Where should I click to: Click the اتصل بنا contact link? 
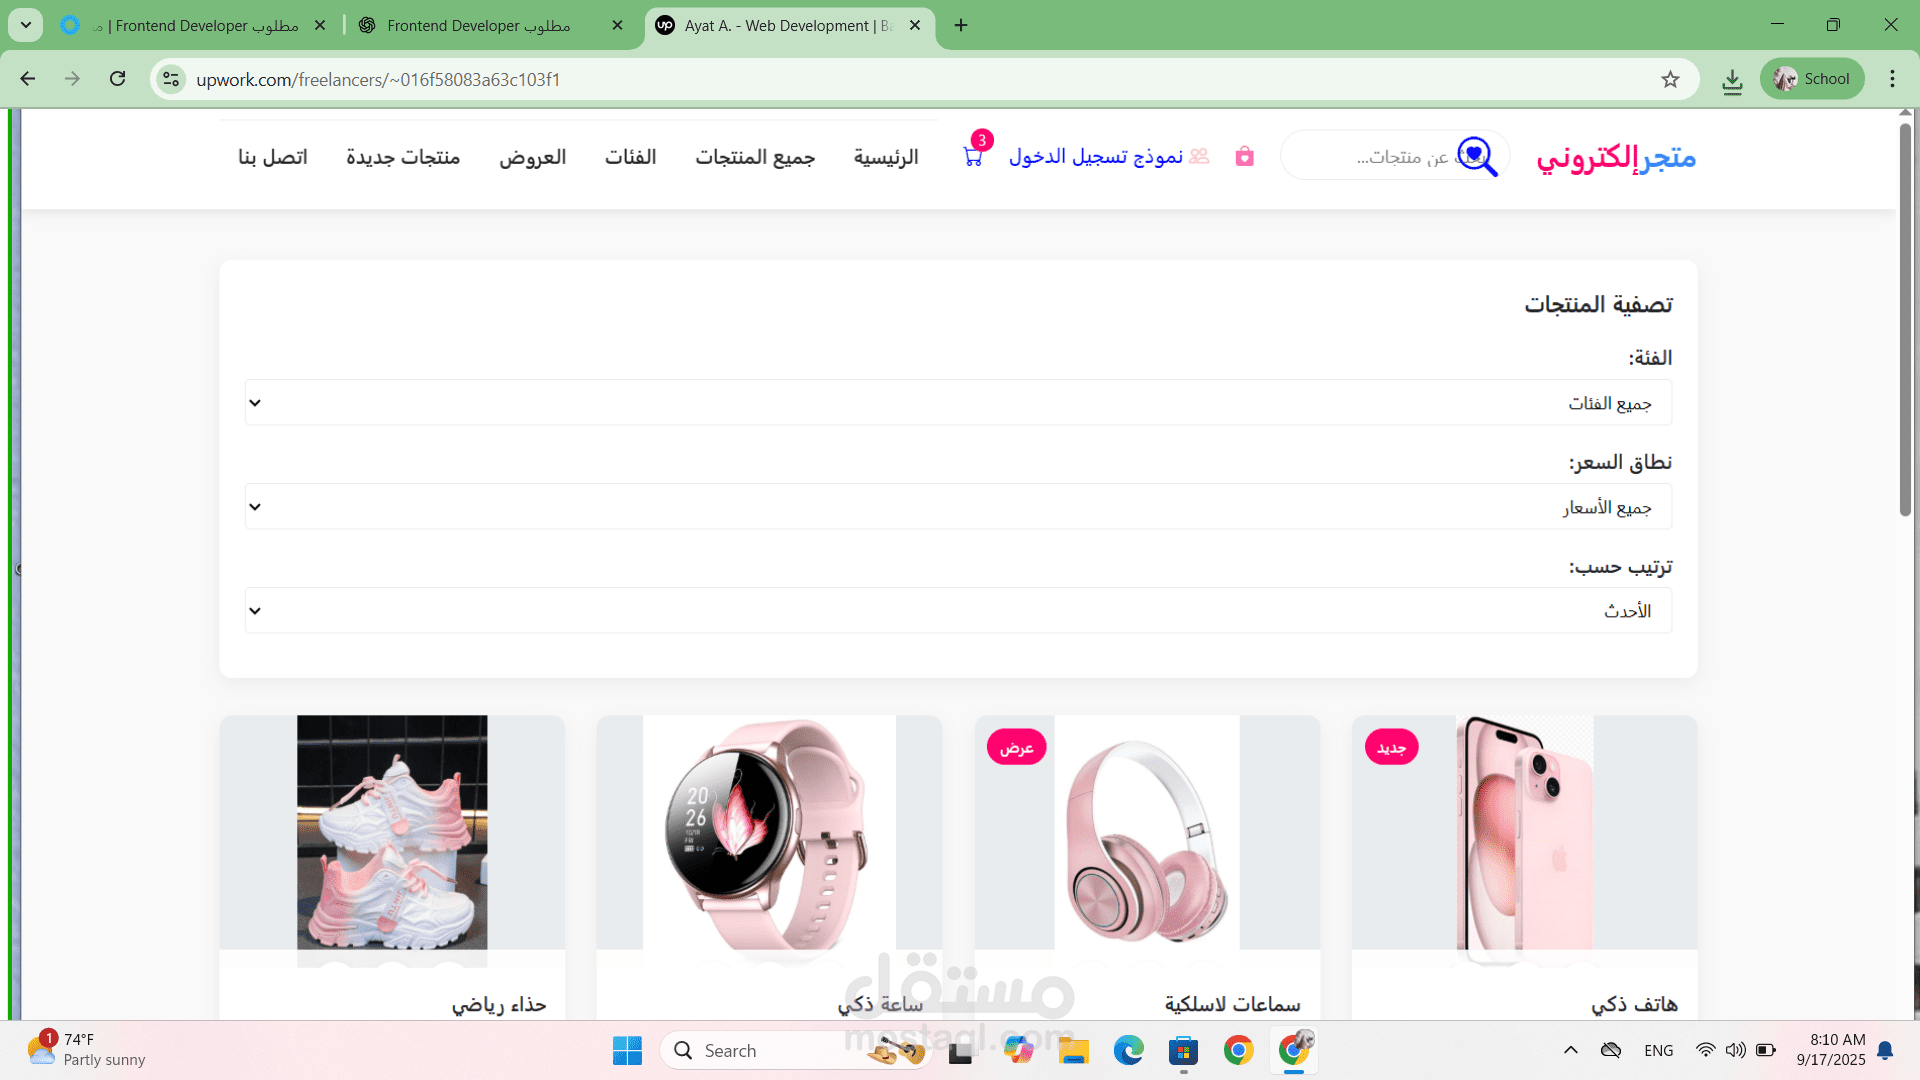[271, 157]
